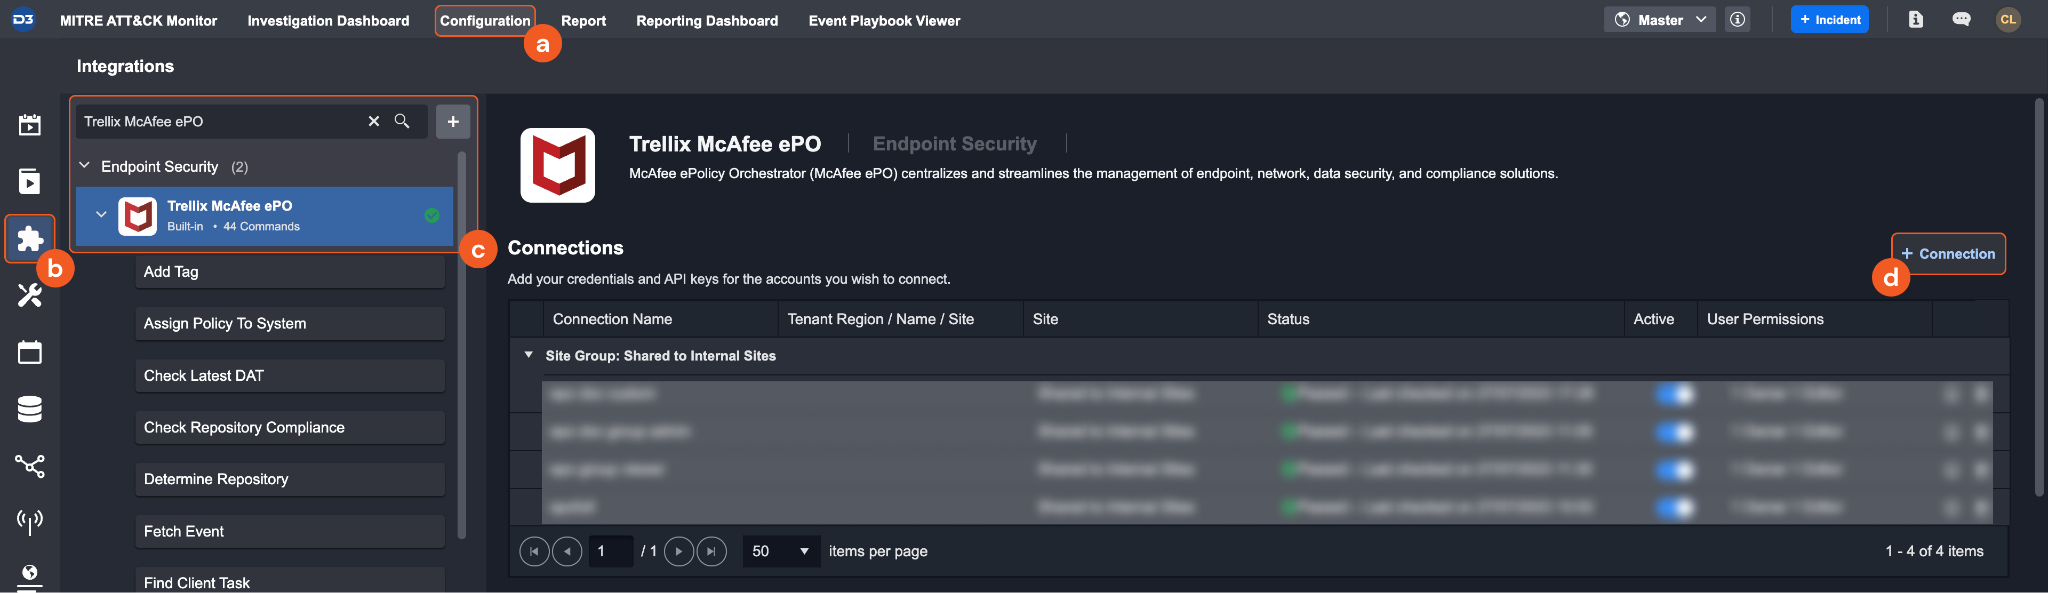Click the chat messages icon in header
The image size is (2048, 593).
point(1961,20)
